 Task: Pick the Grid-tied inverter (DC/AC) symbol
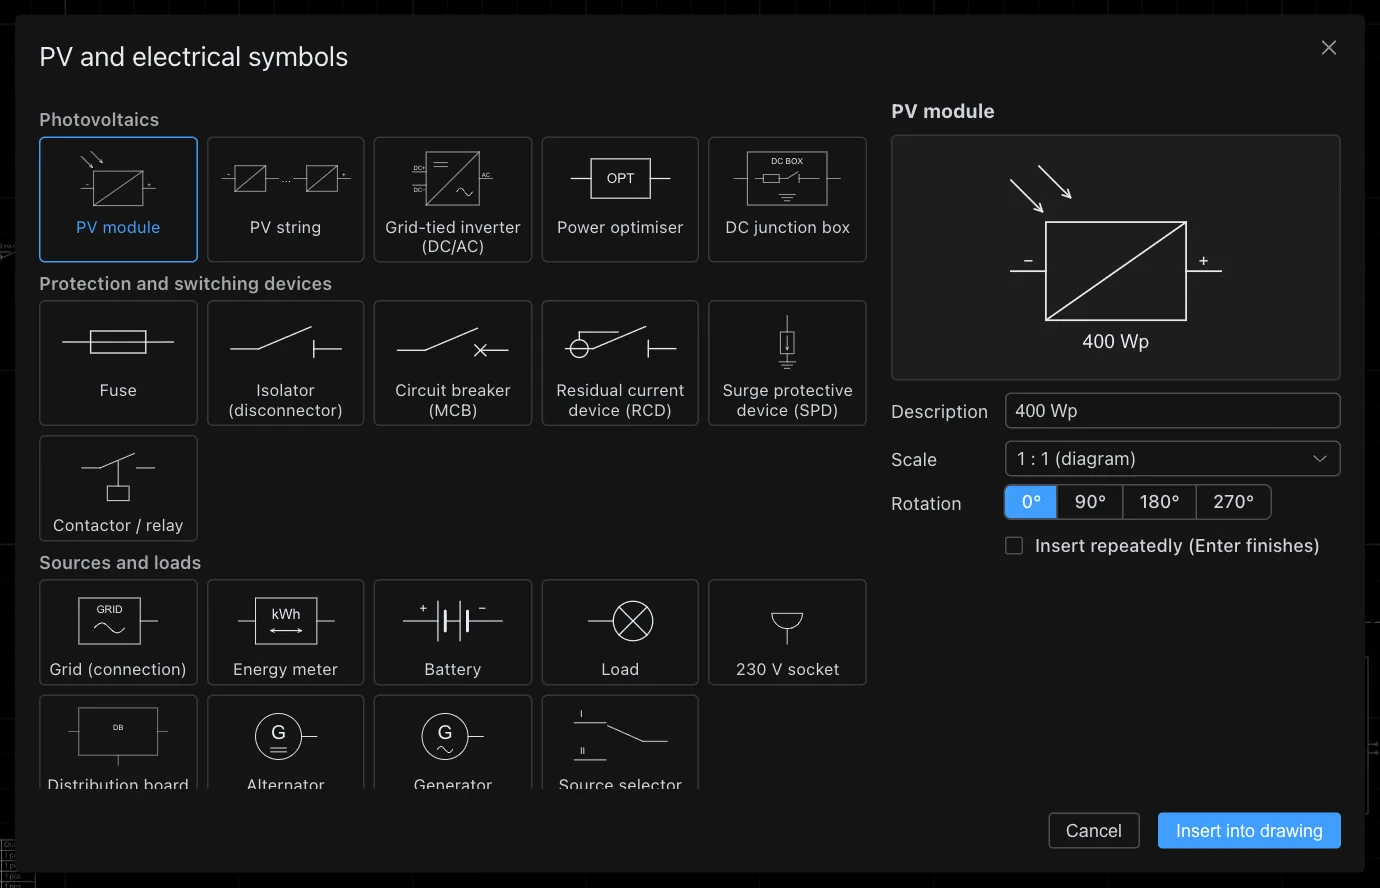(453, 199)
